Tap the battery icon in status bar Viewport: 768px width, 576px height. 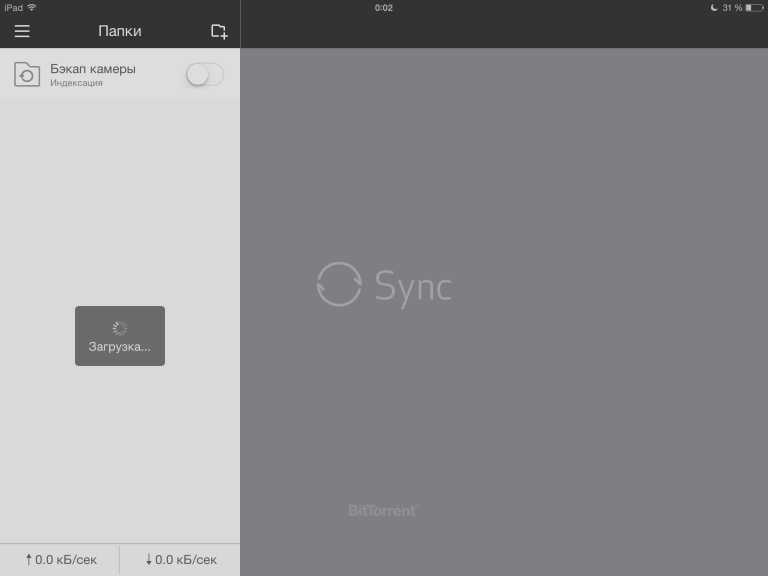pyautogui.click(x=755, y=8)
